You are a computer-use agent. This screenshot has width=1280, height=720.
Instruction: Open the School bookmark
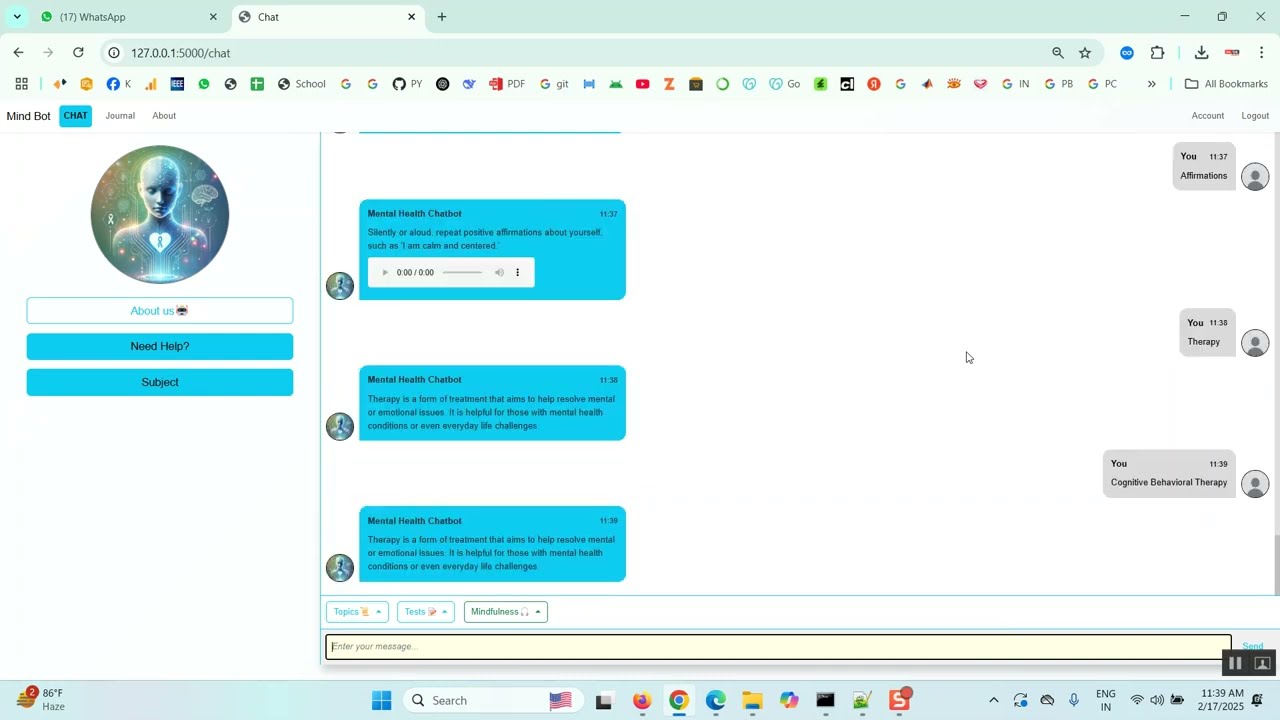point(302,84)
